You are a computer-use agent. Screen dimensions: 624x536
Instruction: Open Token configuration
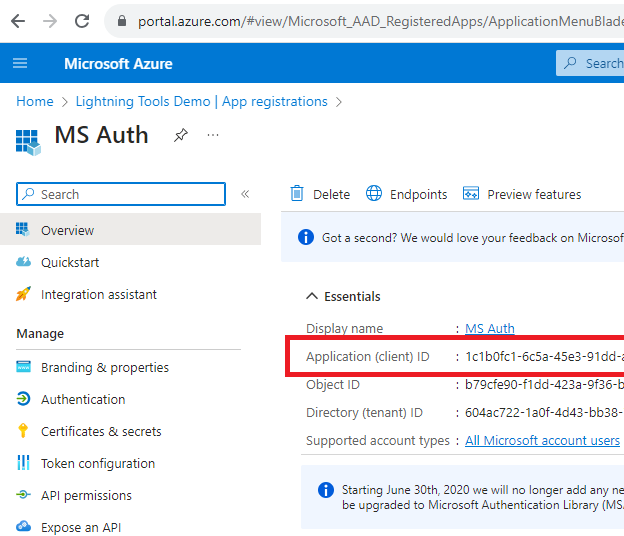click(98, 464)
